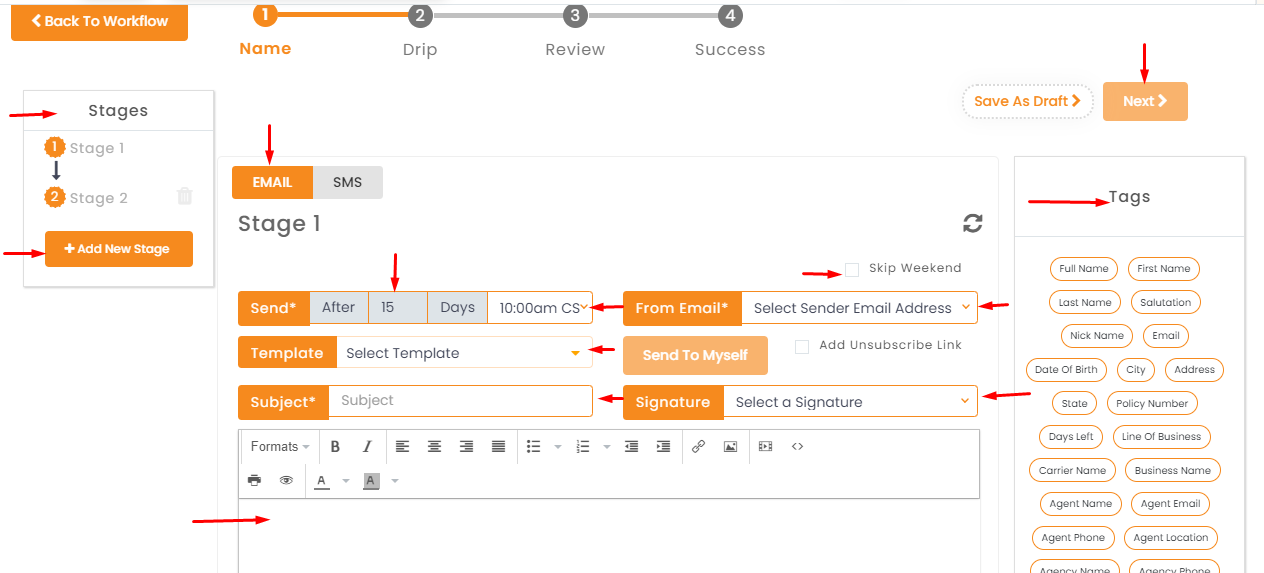Preview the email with the eye icon

pyautogui.click(x=286, y=480)
